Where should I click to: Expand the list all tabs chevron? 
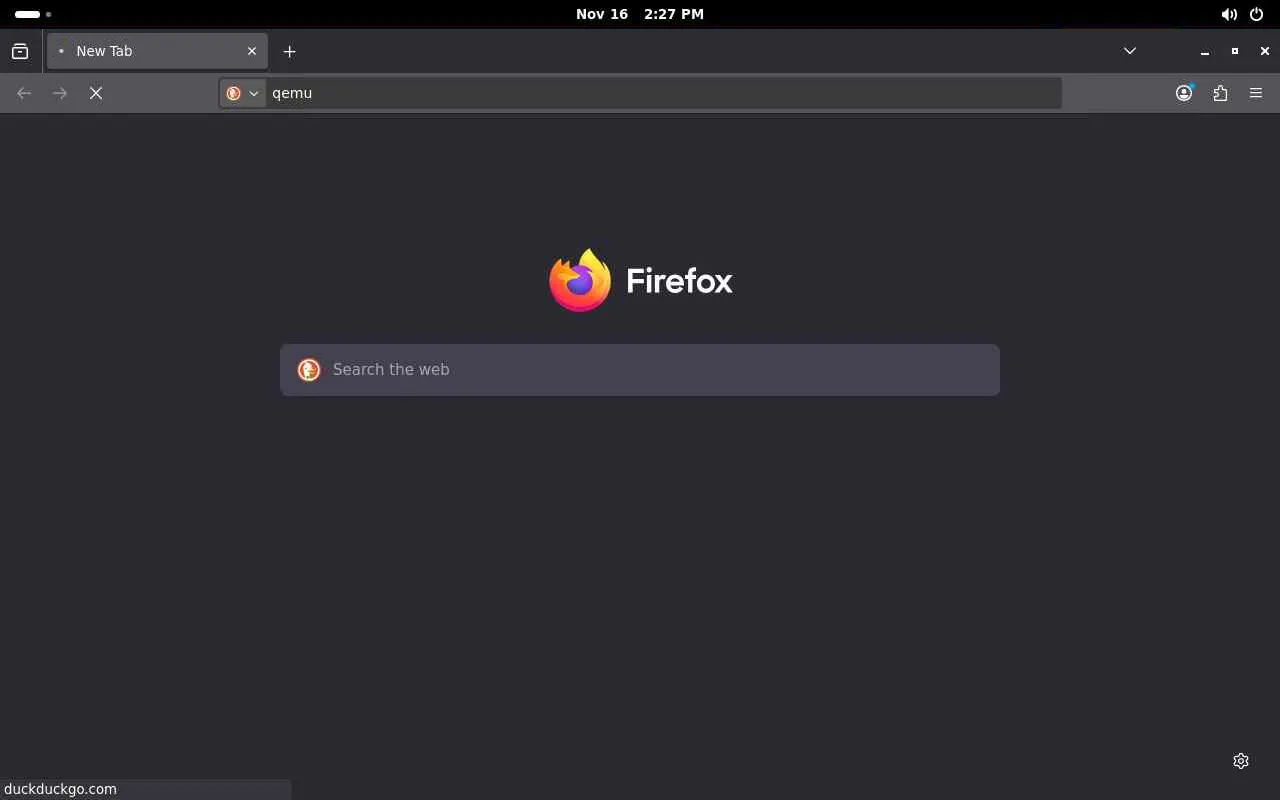coord(1130,51)
